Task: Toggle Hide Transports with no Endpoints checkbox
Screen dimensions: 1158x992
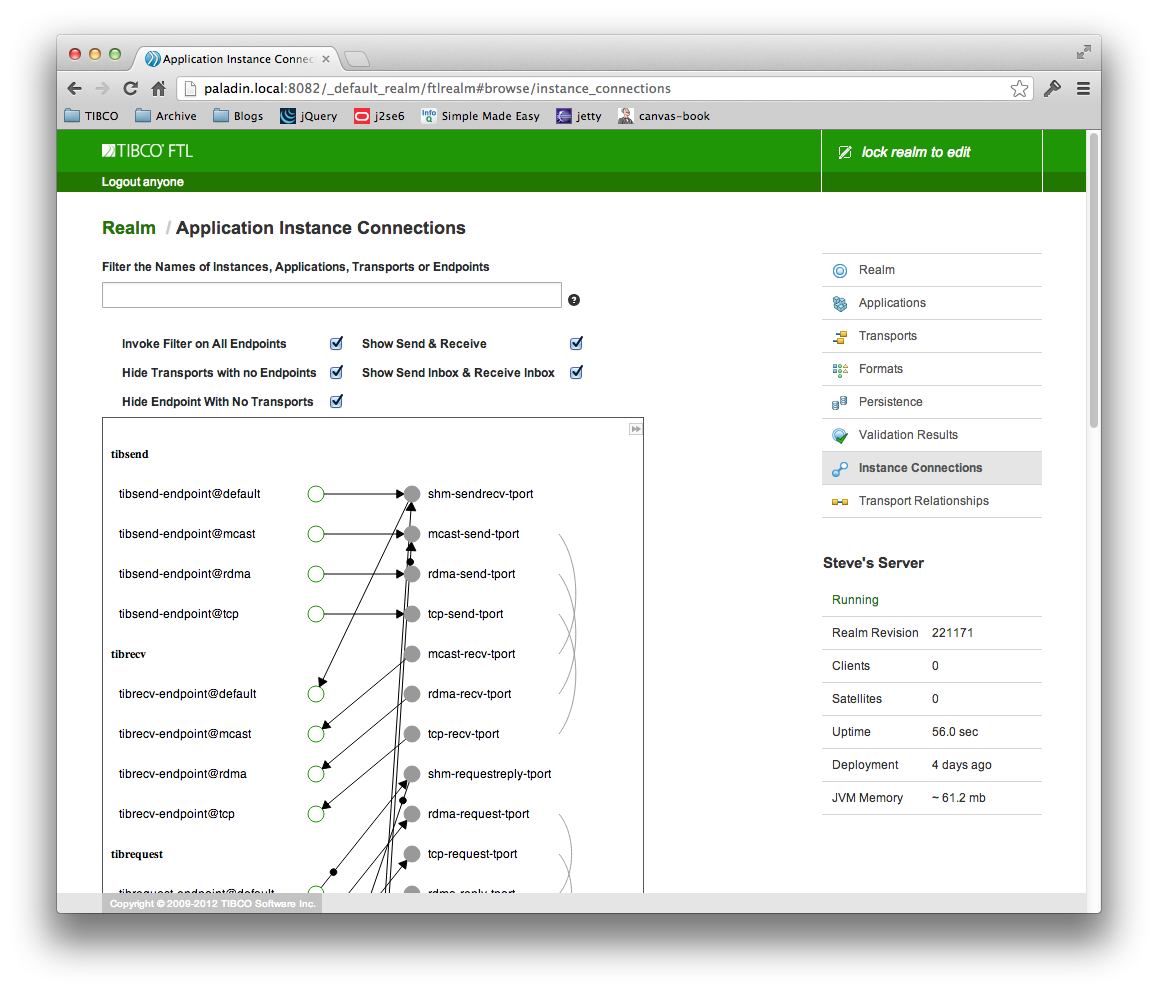Action: 336,372
